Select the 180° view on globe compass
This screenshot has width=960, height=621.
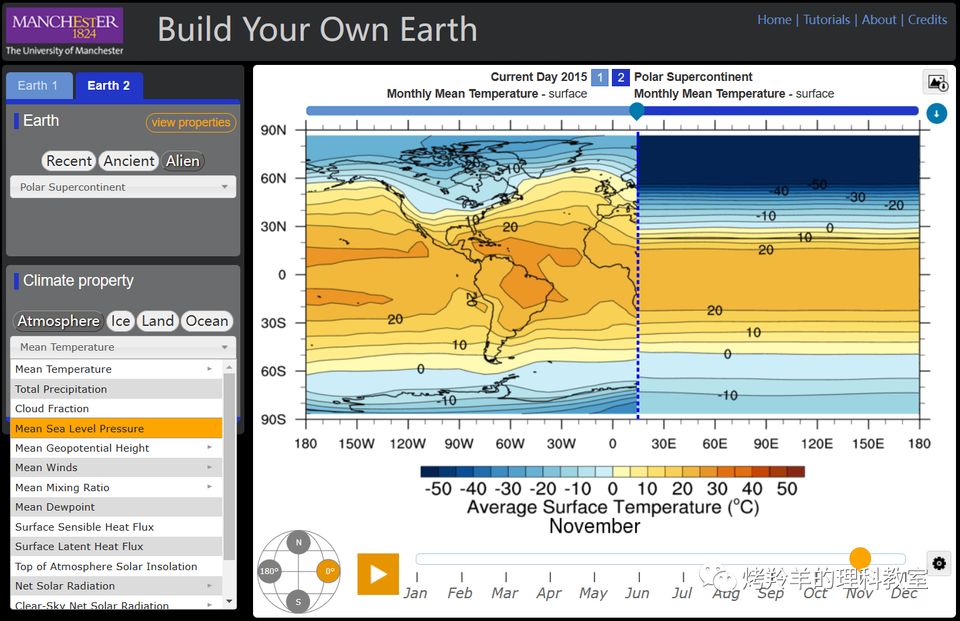click(269, 572)
